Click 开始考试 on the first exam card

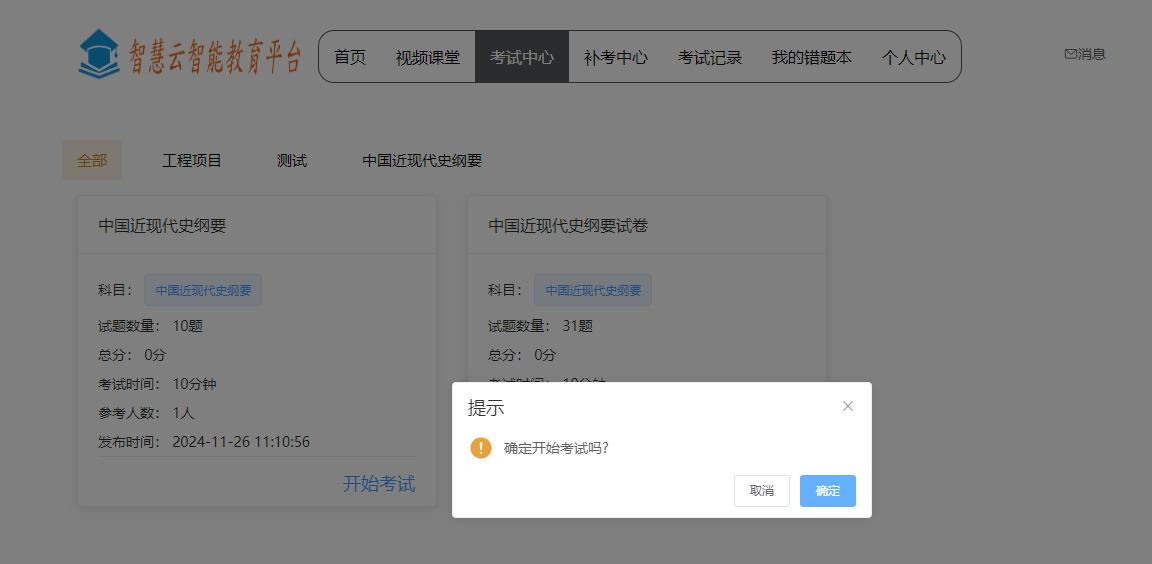tap(379, 483)
